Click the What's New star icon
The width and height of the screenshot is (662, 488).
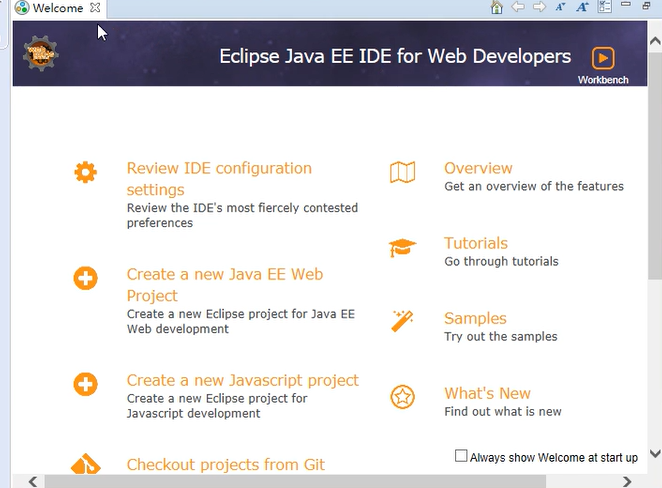click(402, 397)
